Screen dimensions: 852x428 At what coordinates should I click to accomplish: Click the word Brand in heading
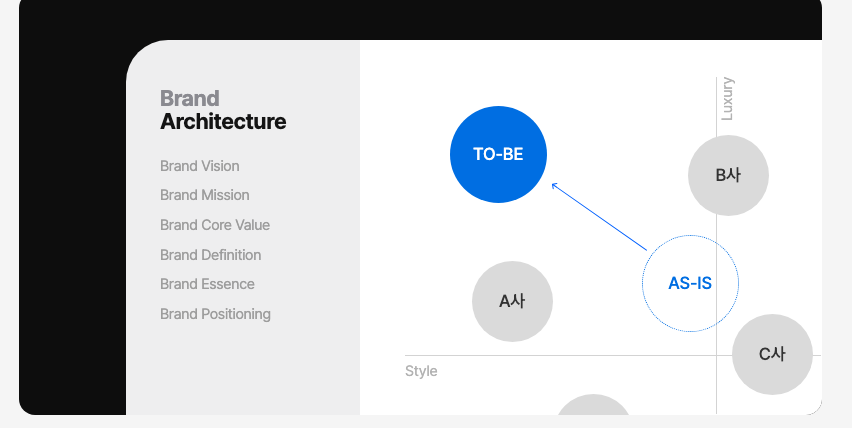190,99
